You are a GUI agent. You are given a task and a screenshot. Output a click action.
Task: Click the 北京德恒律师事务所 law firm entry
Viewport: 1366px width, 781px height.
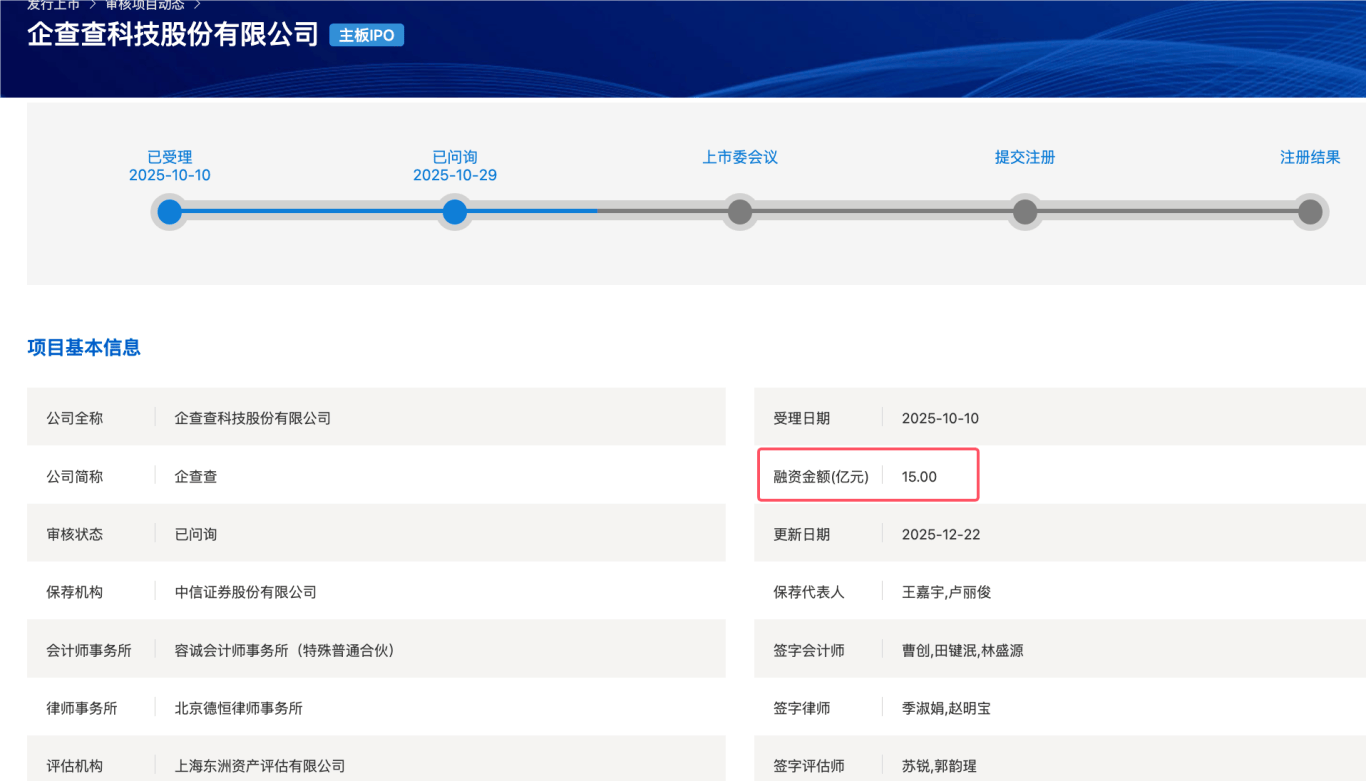[x=239, y=708]
